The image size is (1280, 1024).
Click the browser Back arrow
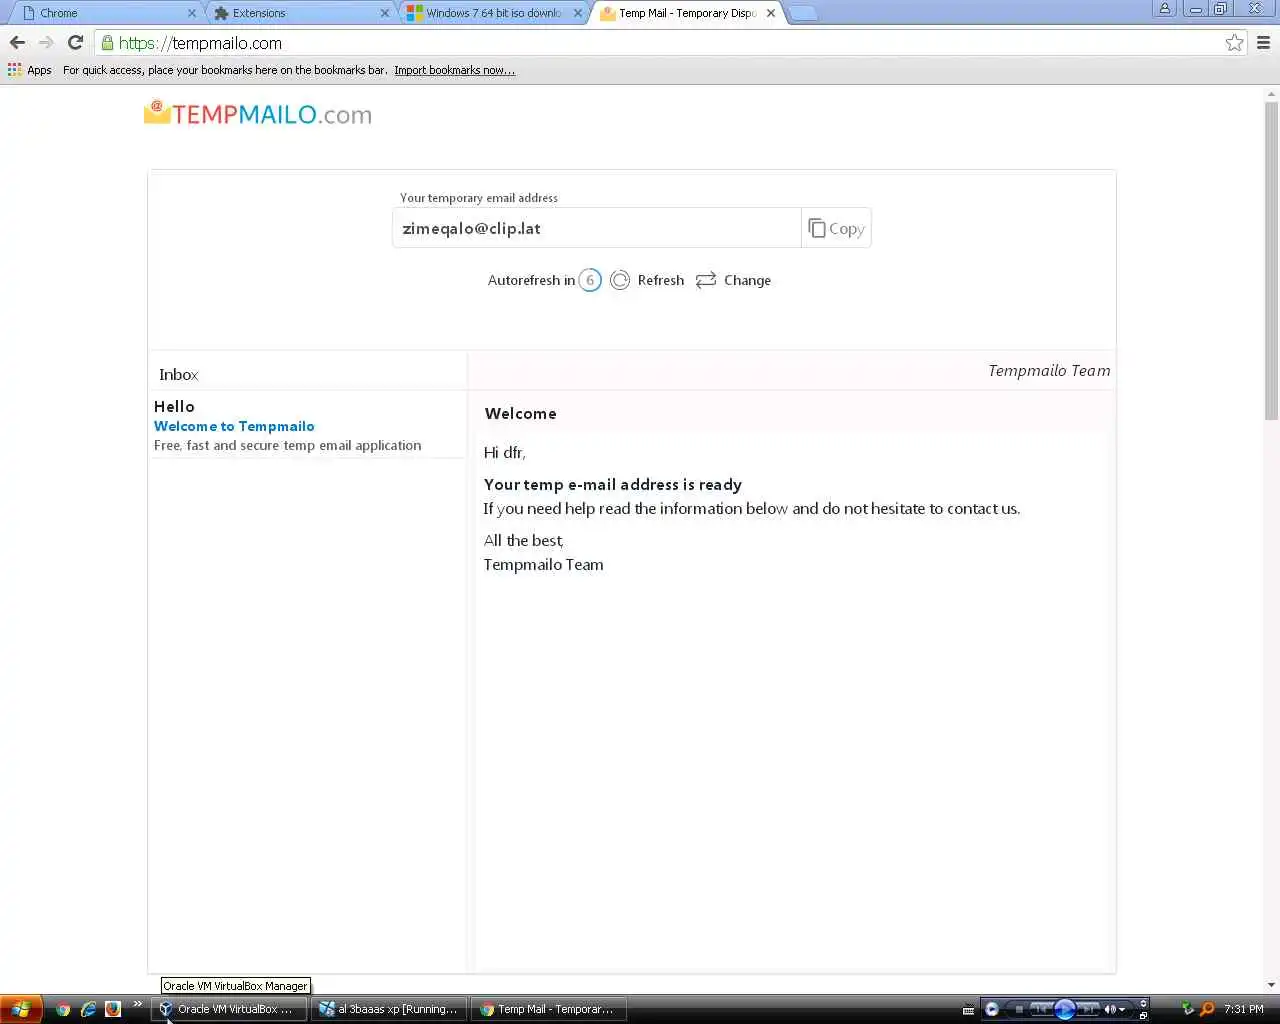17,42
